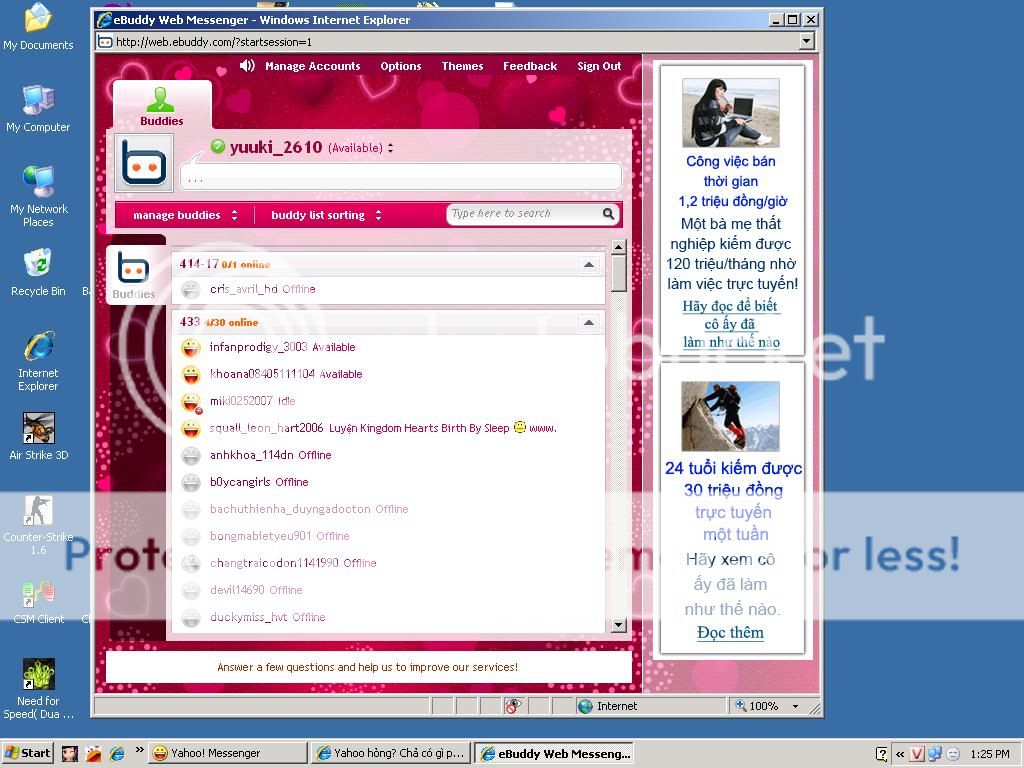Open the Buddies tab at top

161,106
